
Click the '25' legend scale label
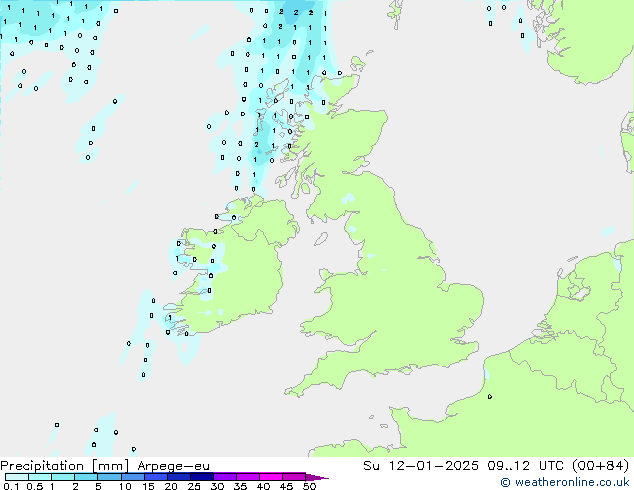pos(194,486)
